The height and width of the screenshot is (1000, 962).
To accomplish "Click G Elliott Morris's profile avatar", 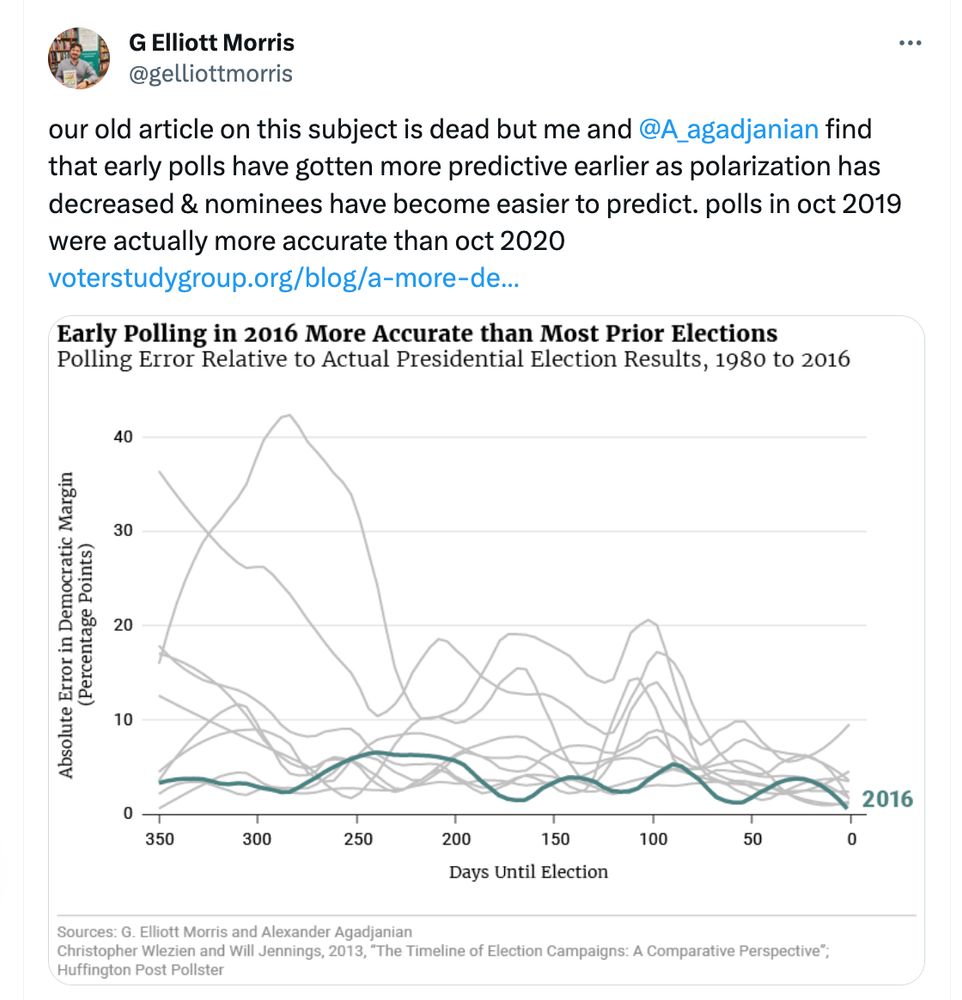I will coord(79,58).
